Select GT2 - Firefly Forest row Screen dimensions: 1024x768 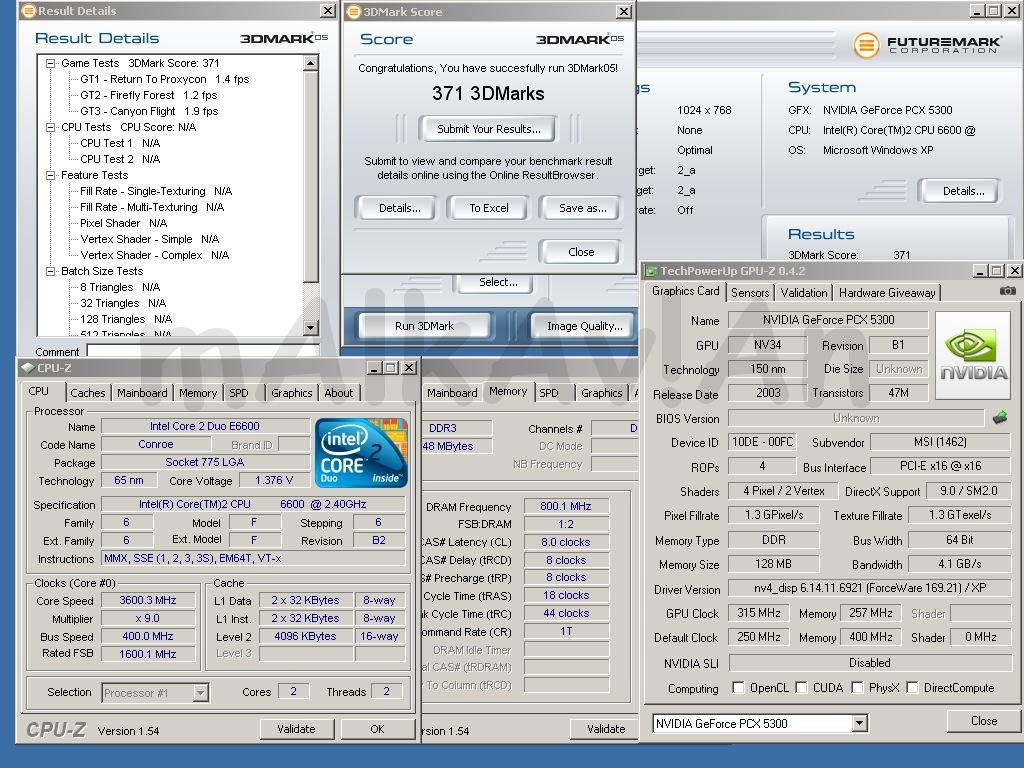pos(149,95)
